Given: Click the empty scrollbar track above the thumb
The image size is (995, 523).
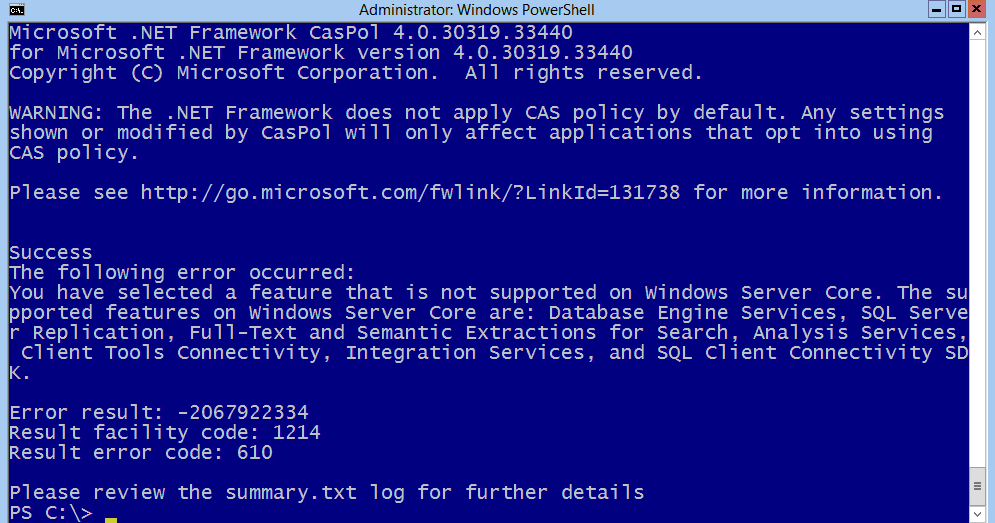Looking at the screenshot, I should click(x=977, y=254).
